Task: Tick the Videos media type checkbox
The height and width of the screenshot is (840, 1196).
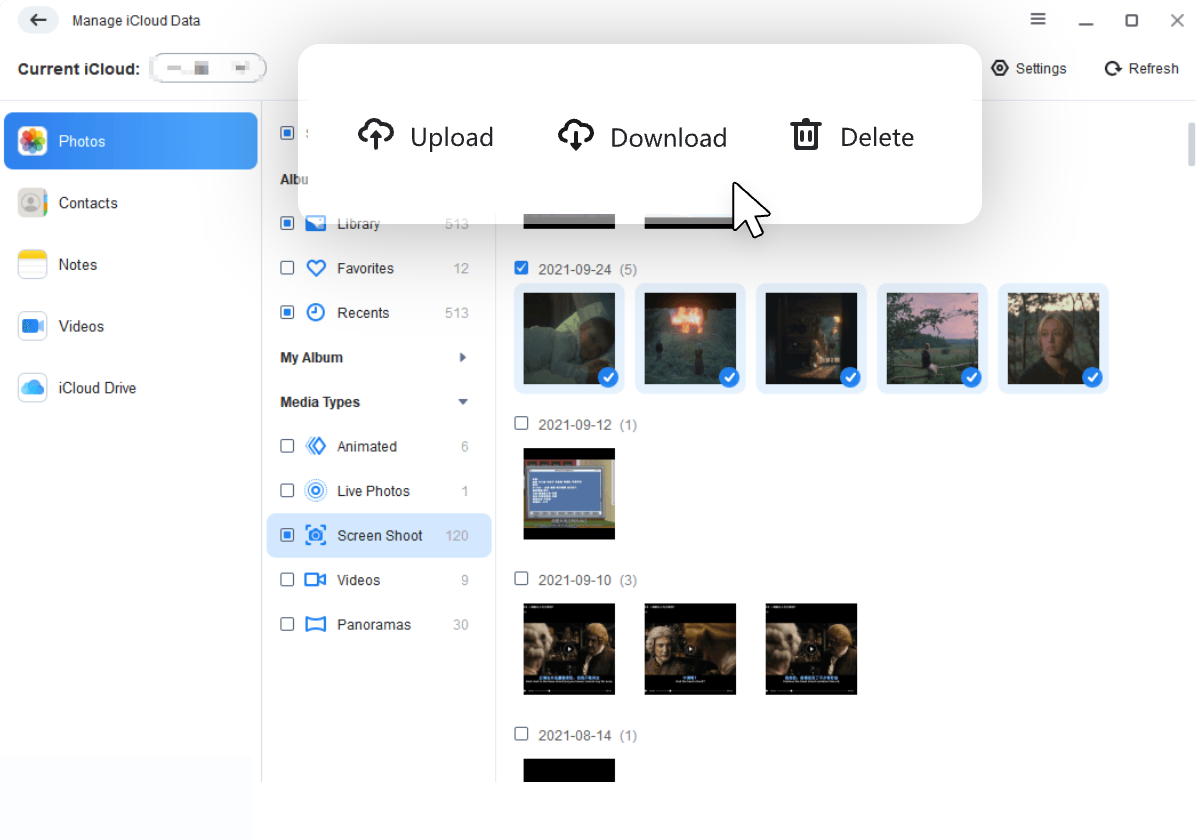Action: pyautogui.click(x=287, y=580)
